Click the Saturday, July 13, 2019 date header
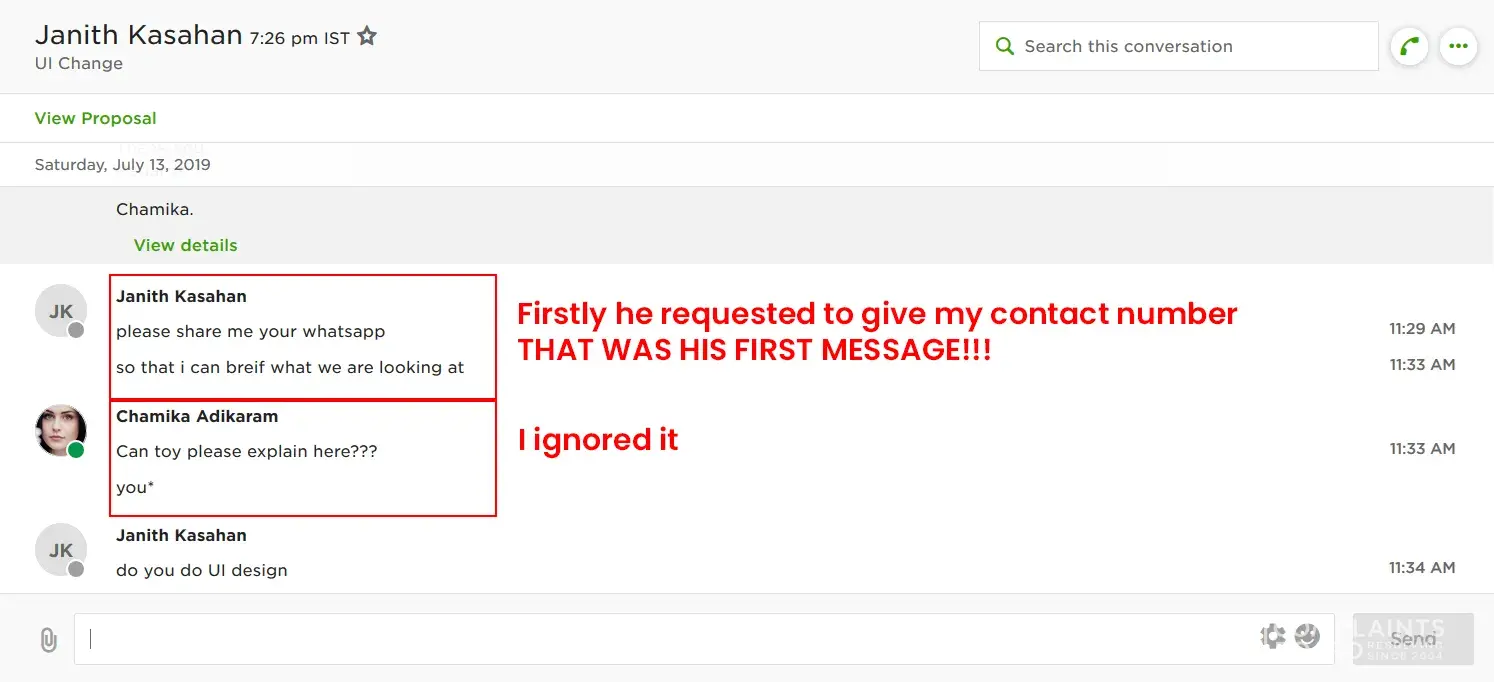 [122, 165]
